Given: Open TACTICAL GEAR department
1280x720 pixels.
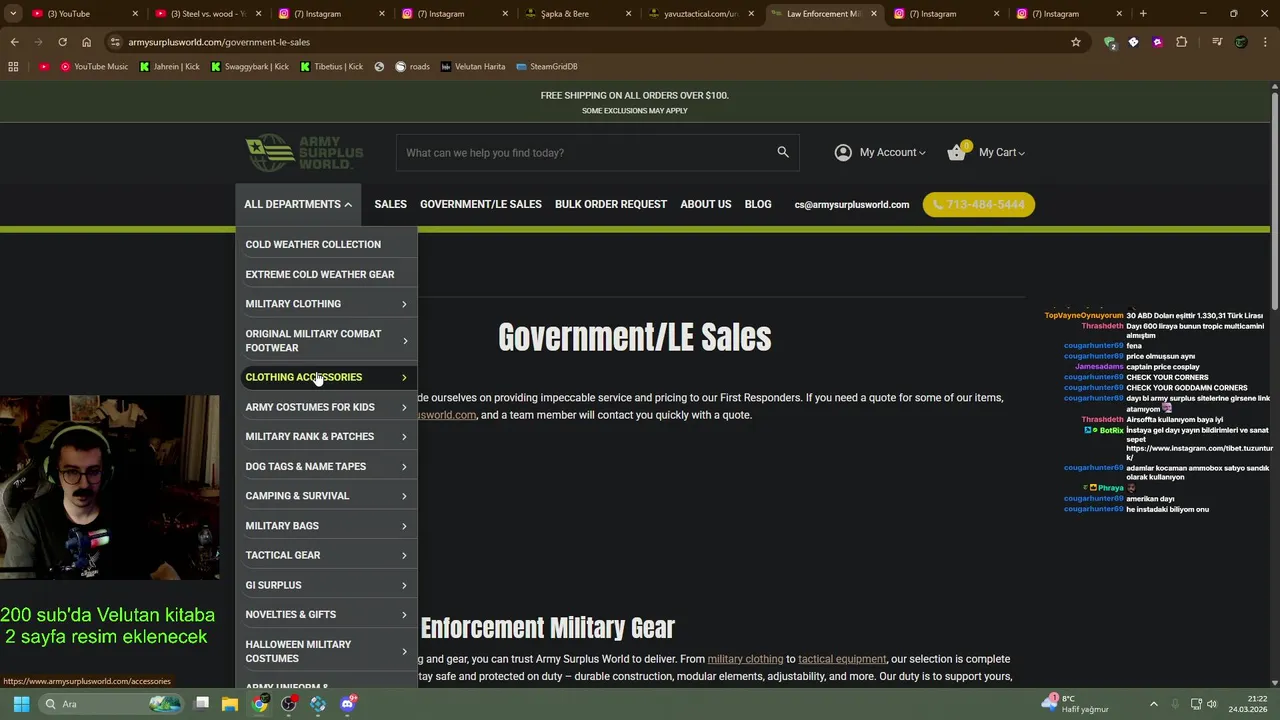Looking at the screenshot, I should coord(326,555).
